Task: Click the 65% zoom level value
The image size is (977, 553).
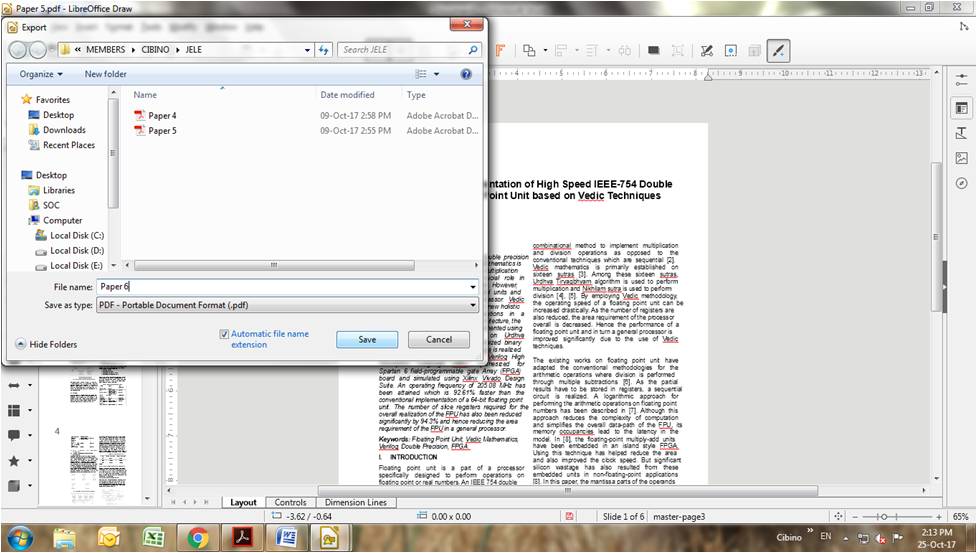Action: [960, 517]
